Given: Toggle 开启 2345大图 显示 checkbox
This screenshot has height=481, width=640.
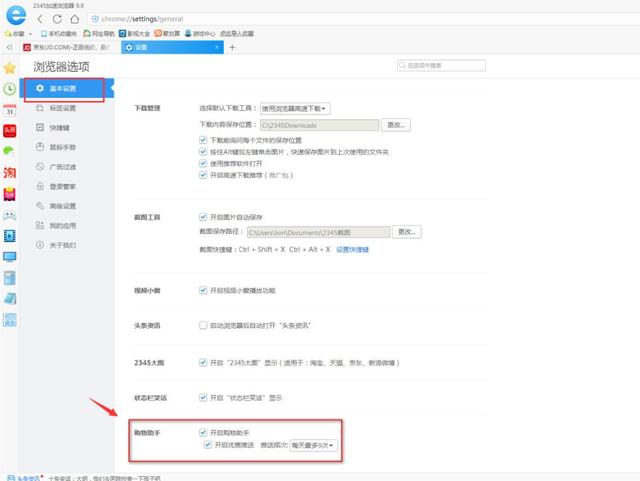Looking at the screenshot, I should [203, 362].
